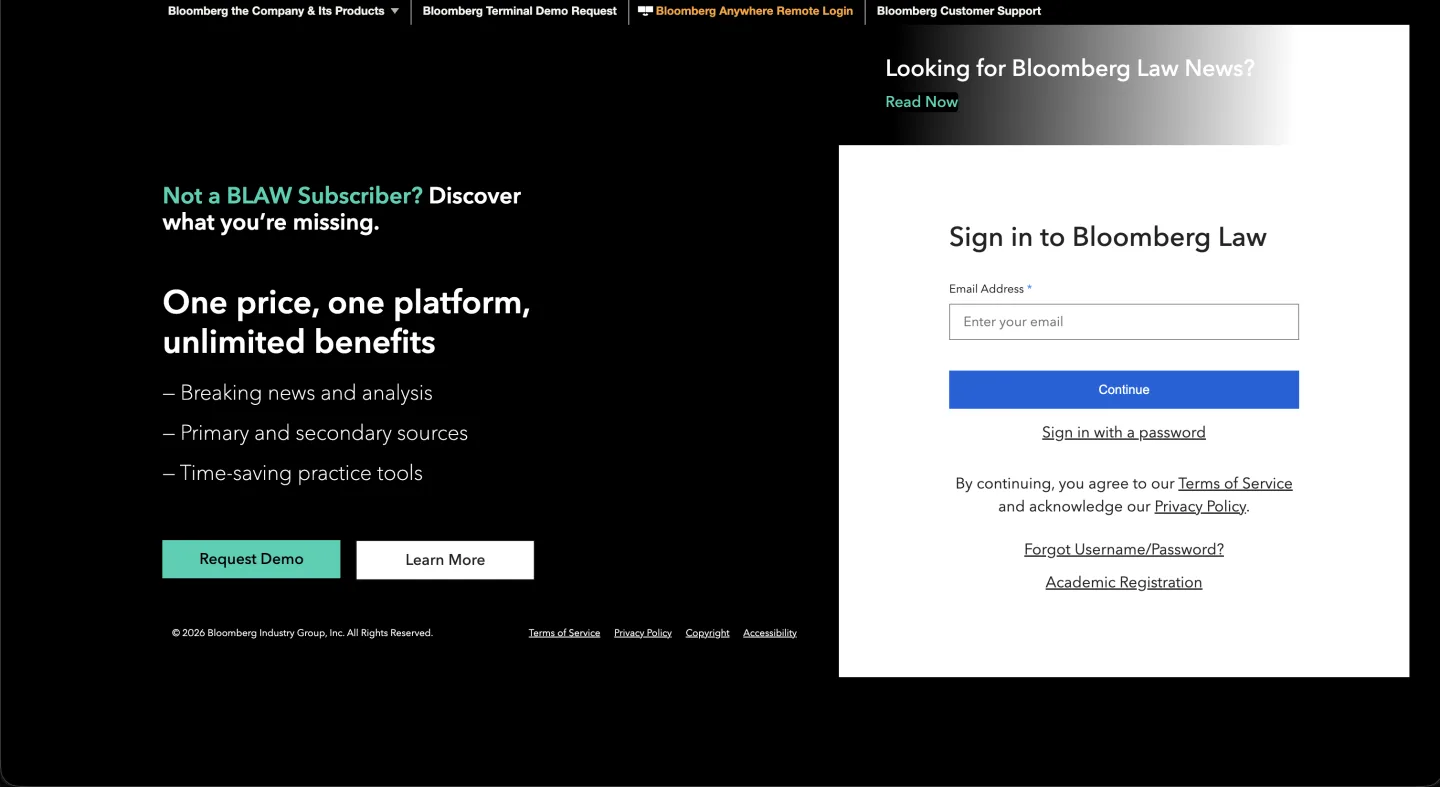Choose Sign in with a password
This screenshot has height=787, width=1440.
[x=1124, y=432]
